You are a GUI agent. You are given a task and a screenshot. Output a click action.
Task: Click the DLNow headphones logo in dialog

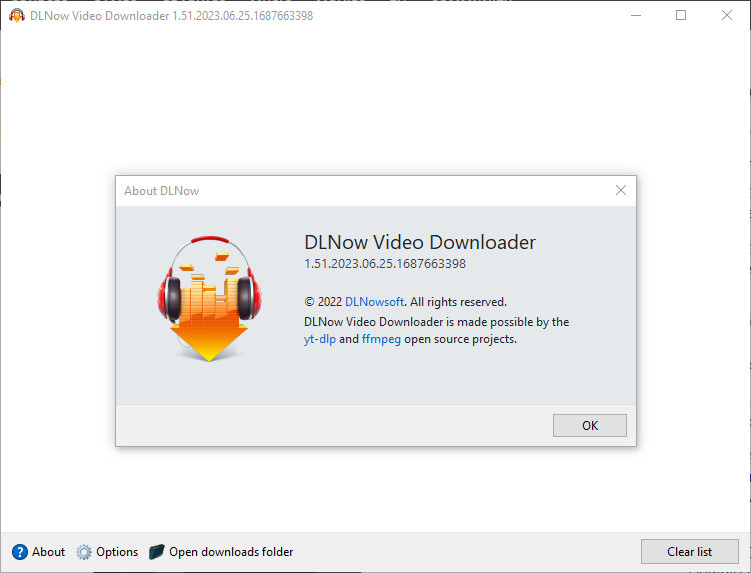[x=209, y=298]
